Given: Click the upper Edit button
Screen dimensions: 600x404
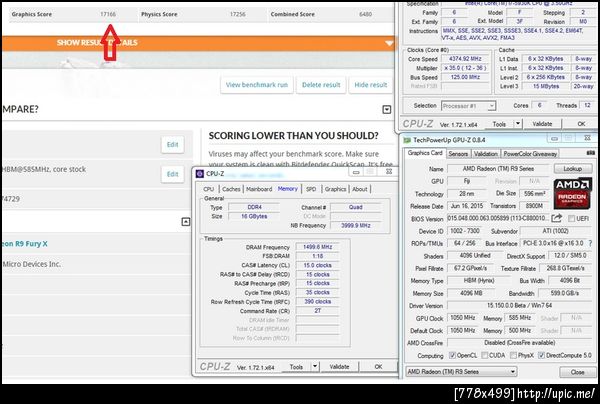Looking at the screenshot, I should pos(173,145).
